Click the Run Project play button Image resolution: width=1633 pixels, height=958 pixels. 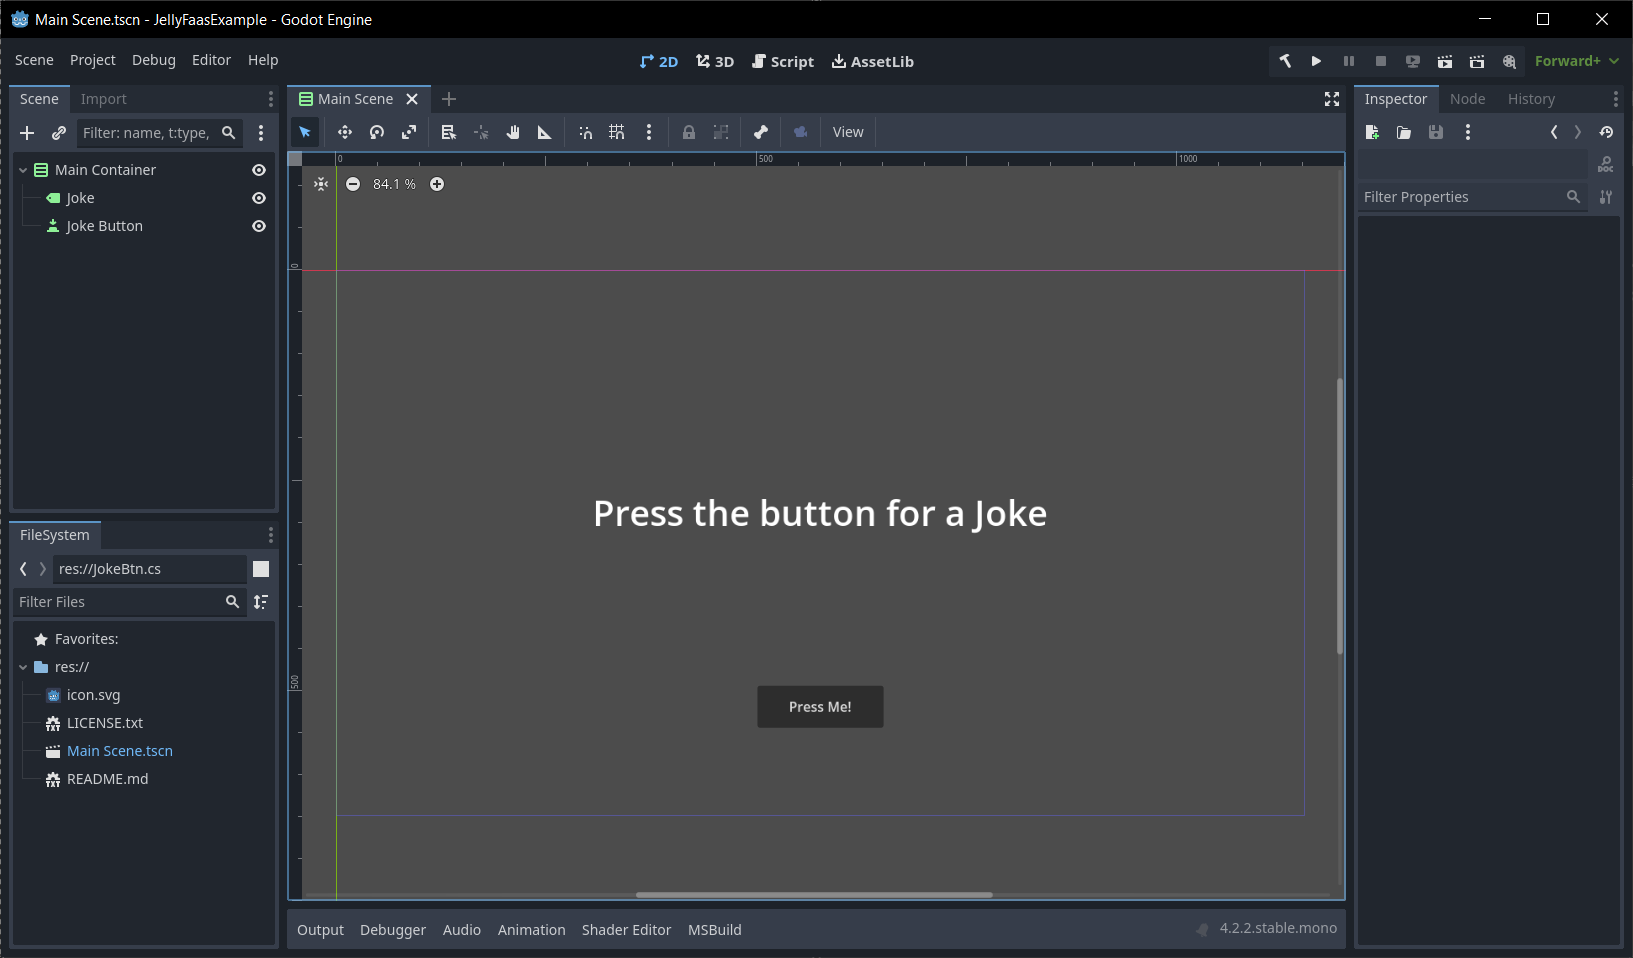(x=1317, y=61)
